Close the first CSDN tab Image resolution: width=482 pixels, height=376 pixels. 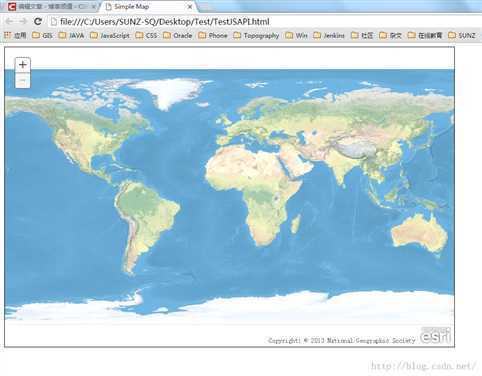click(94, 7)
